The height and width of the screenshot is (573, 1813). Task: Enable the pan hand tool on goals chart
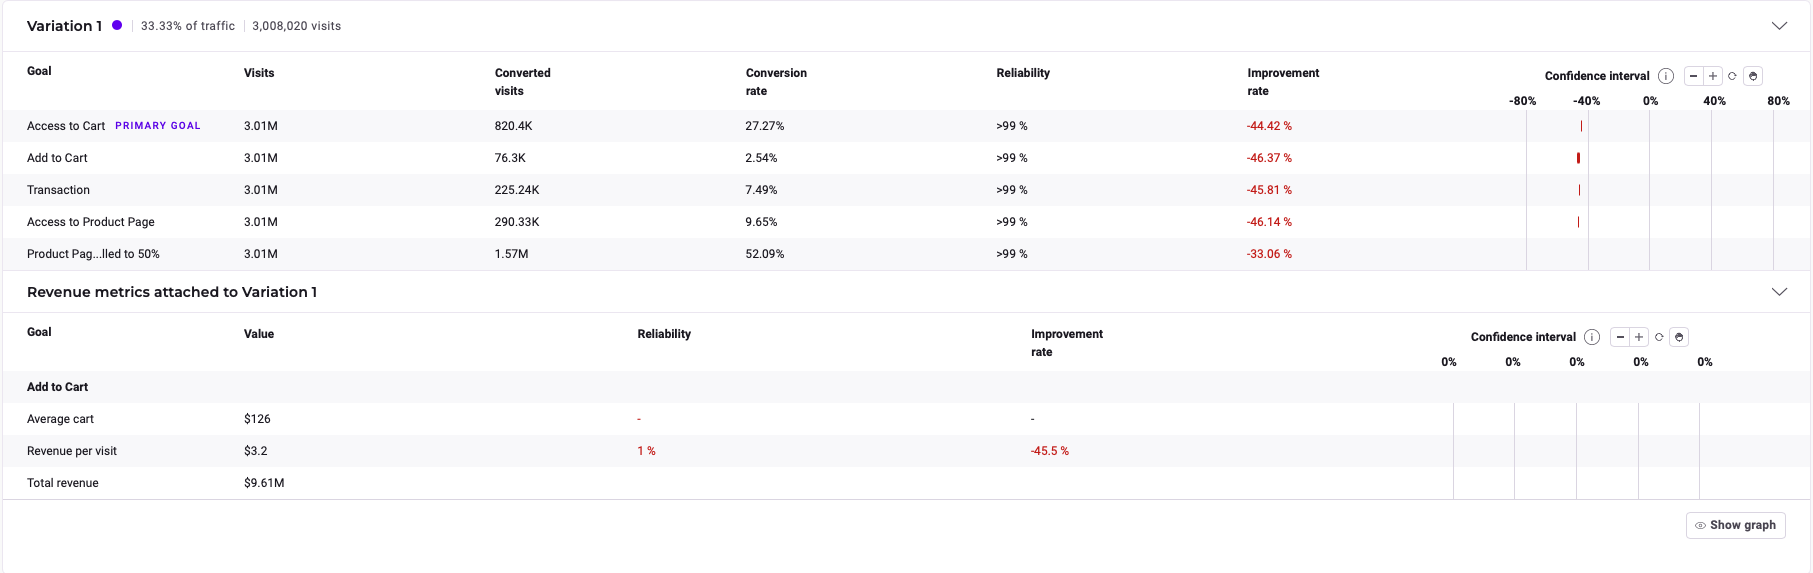tap(1753, 76)
